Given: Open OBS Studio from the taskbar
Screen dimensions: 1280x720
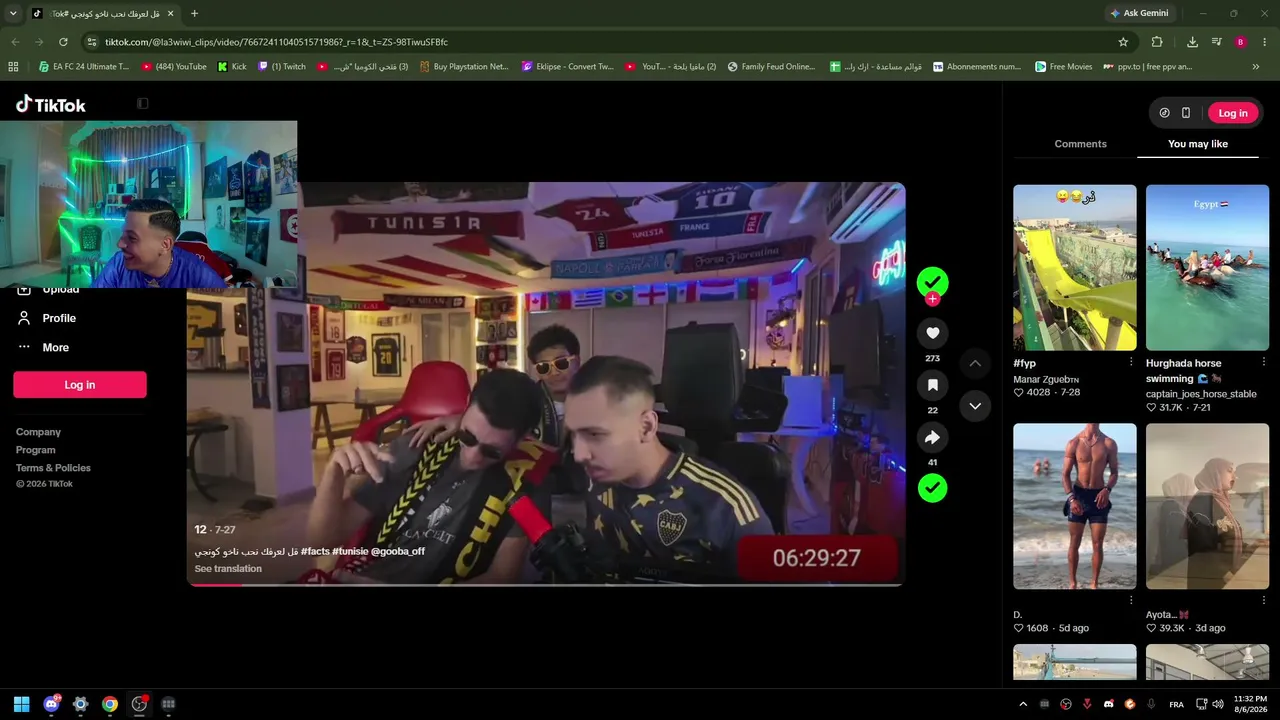Looking at the screenshot, I should 139,704.
